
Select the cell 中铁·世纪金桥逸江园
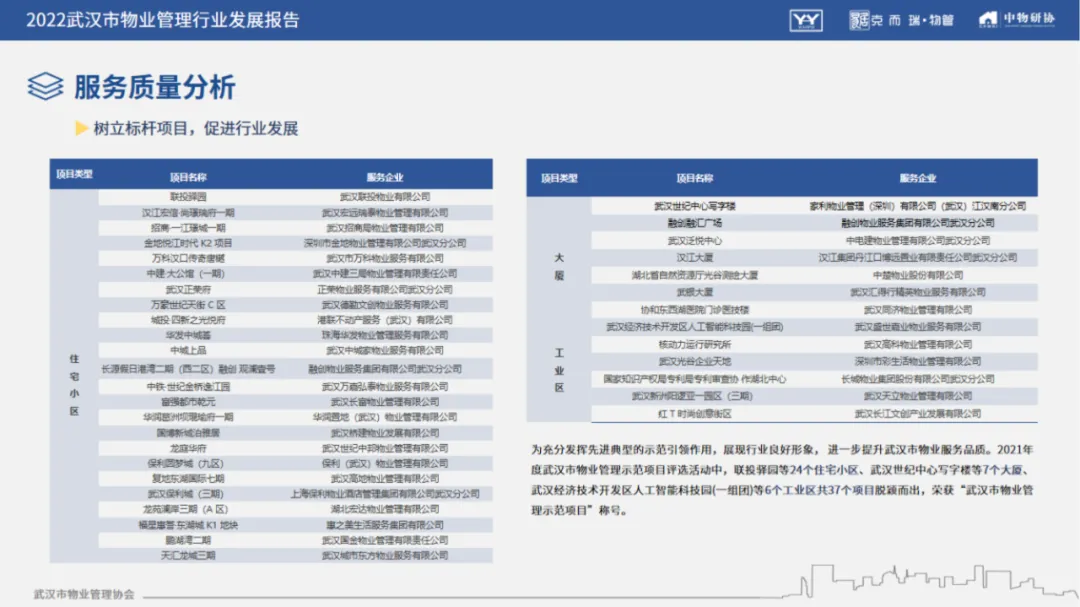tap(188, 387)
